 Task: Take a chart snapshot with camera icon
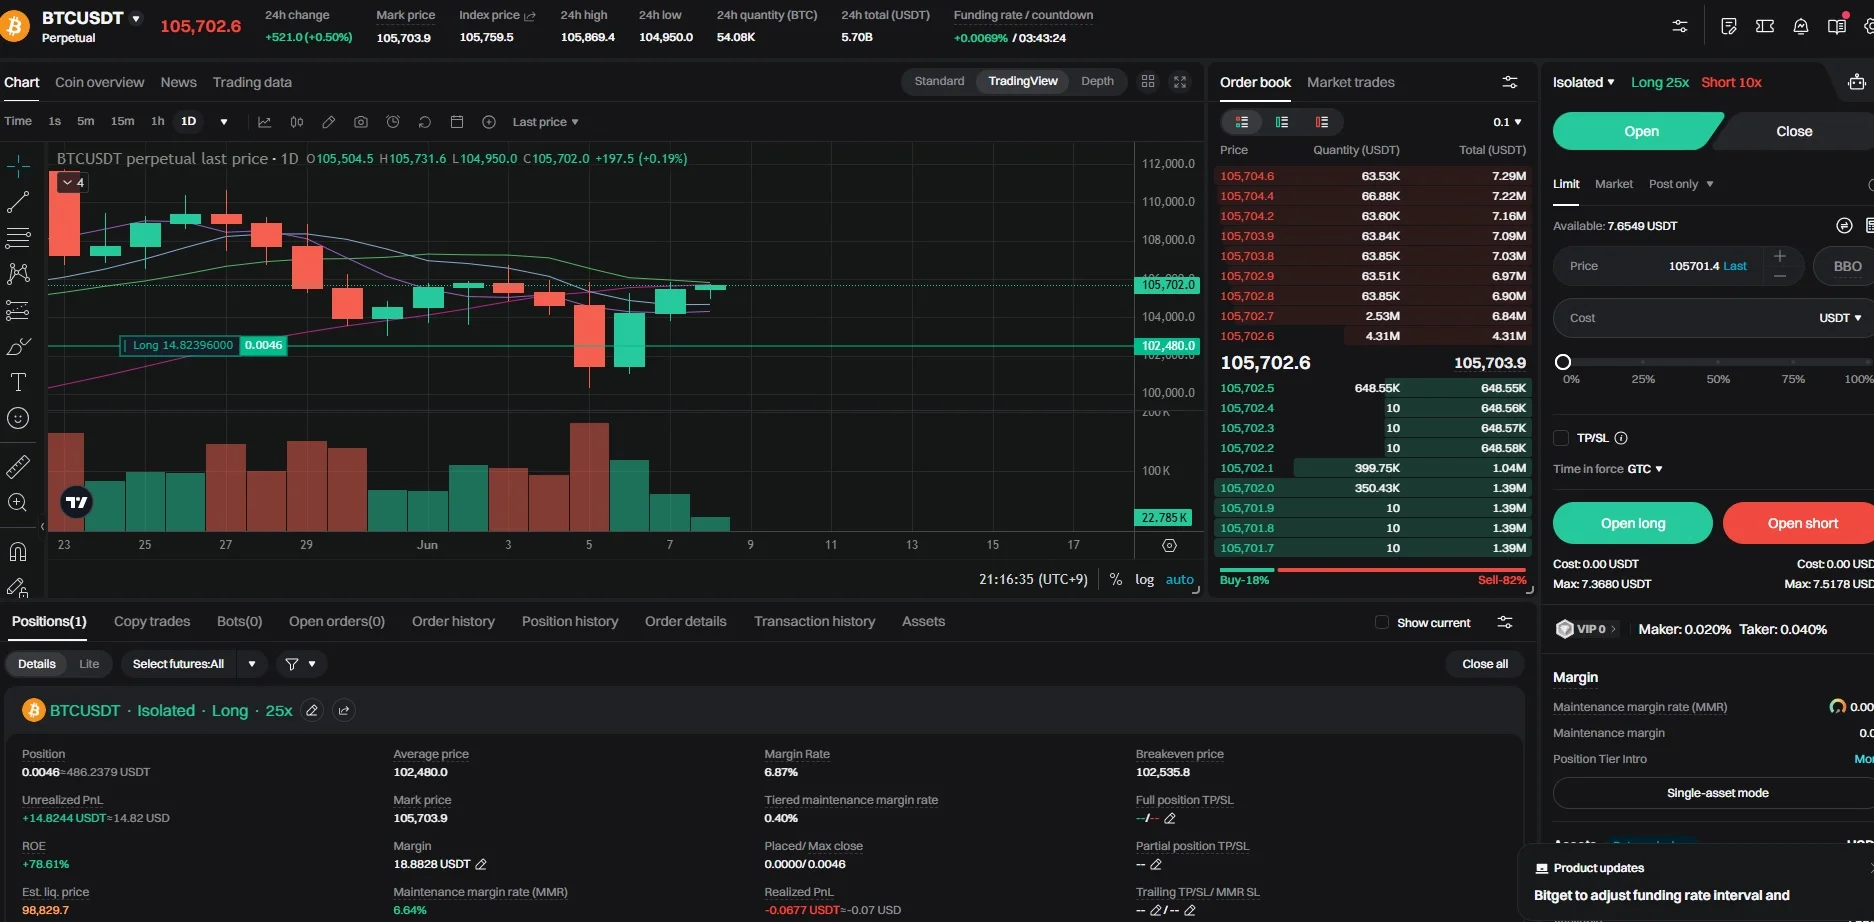(361, 122)
